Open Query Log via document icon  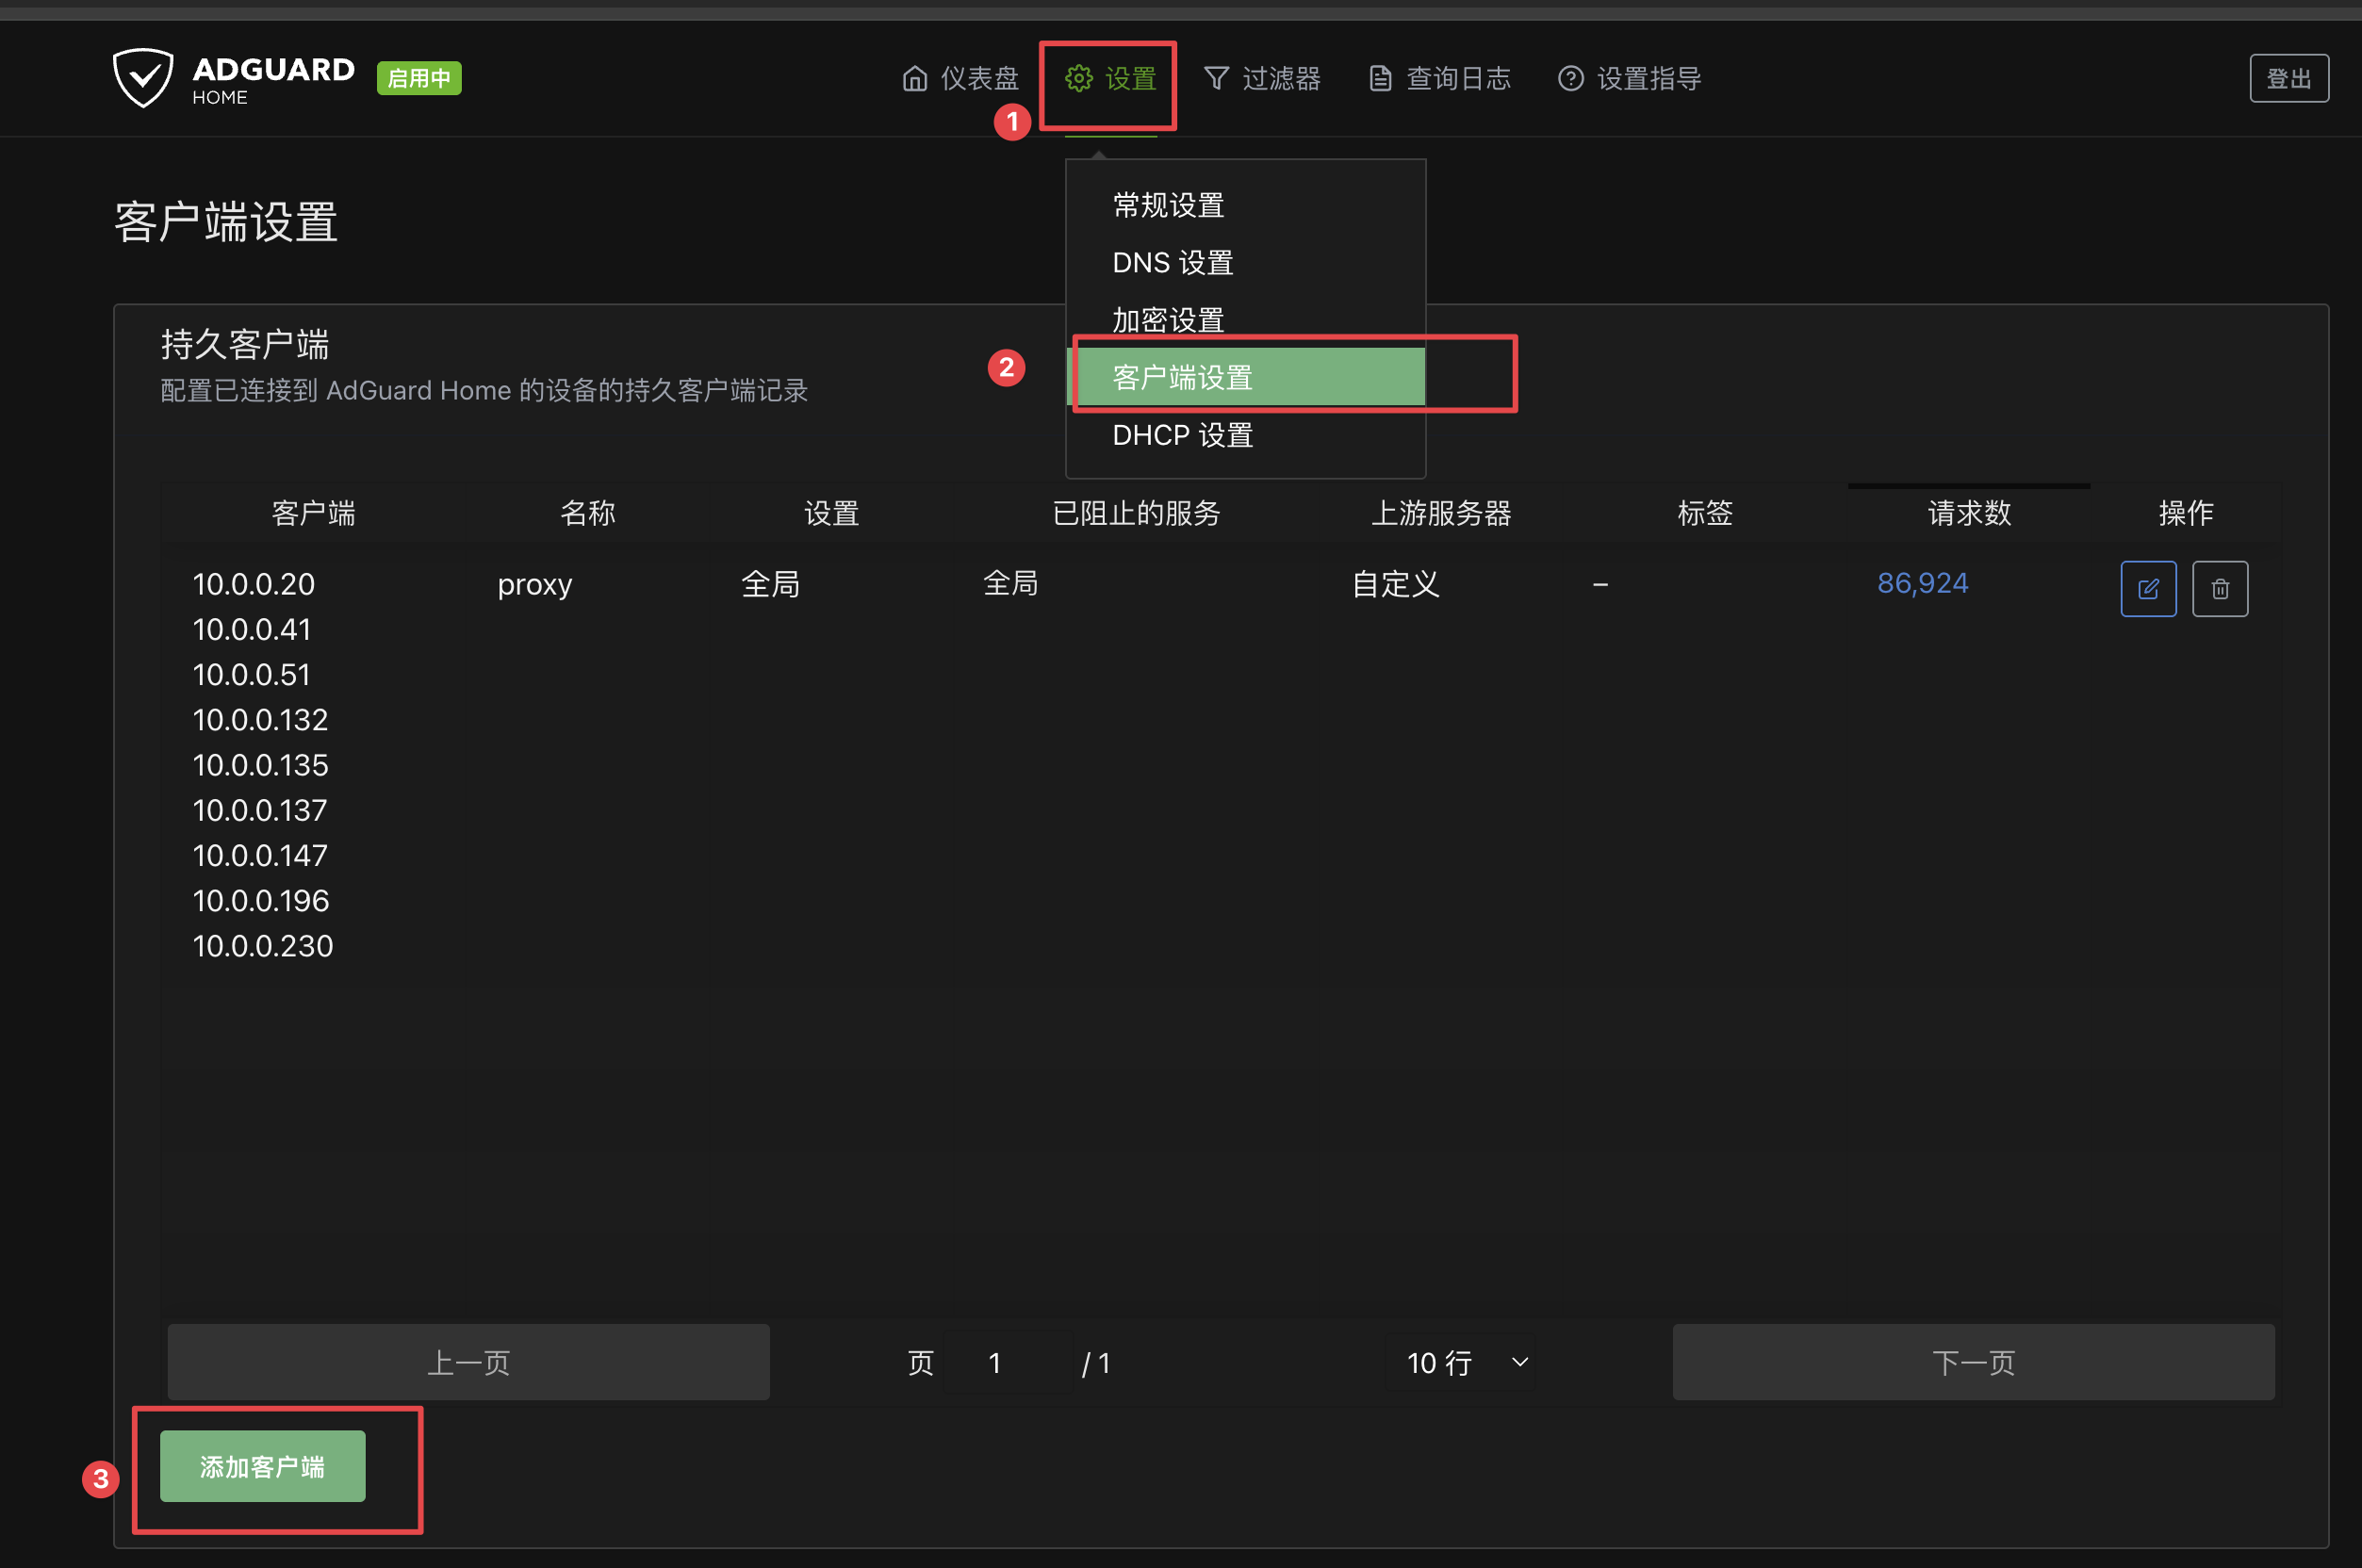1380,78
